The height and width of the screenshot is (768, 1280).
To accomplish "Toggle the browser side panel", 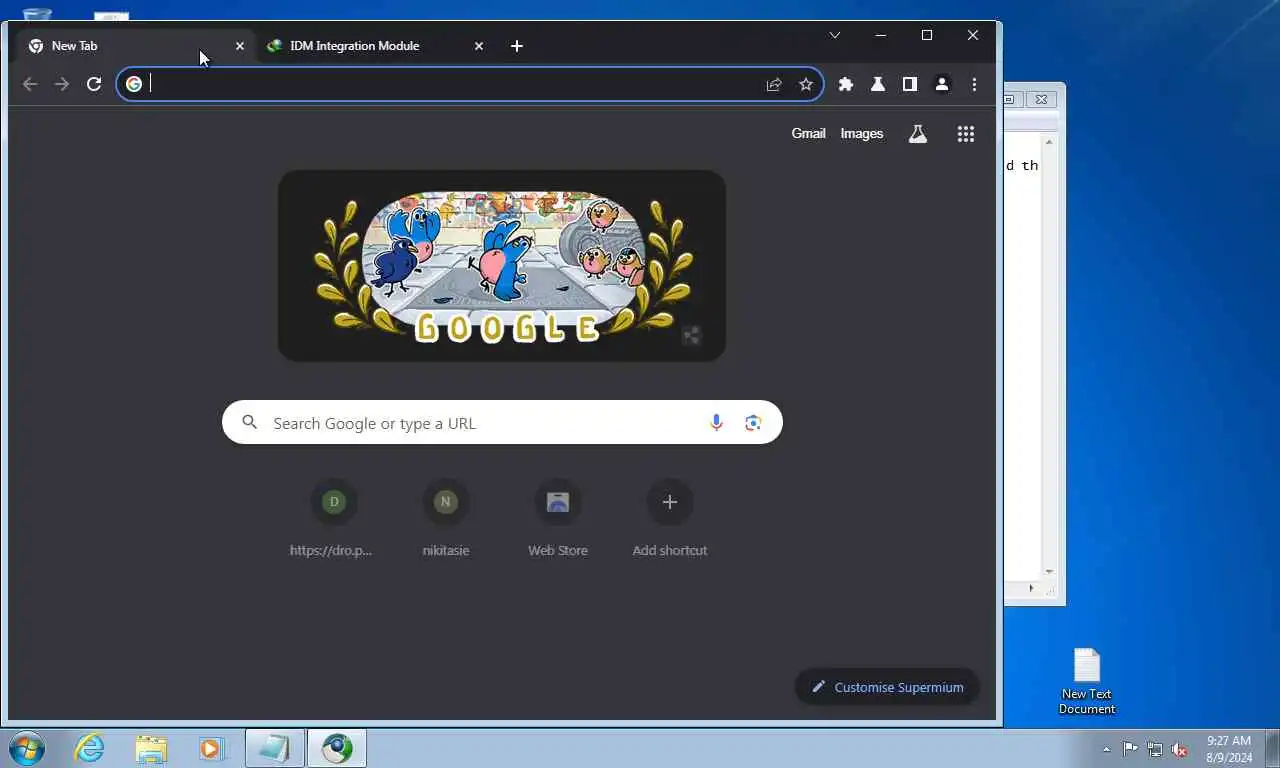I will coord(910,84).
